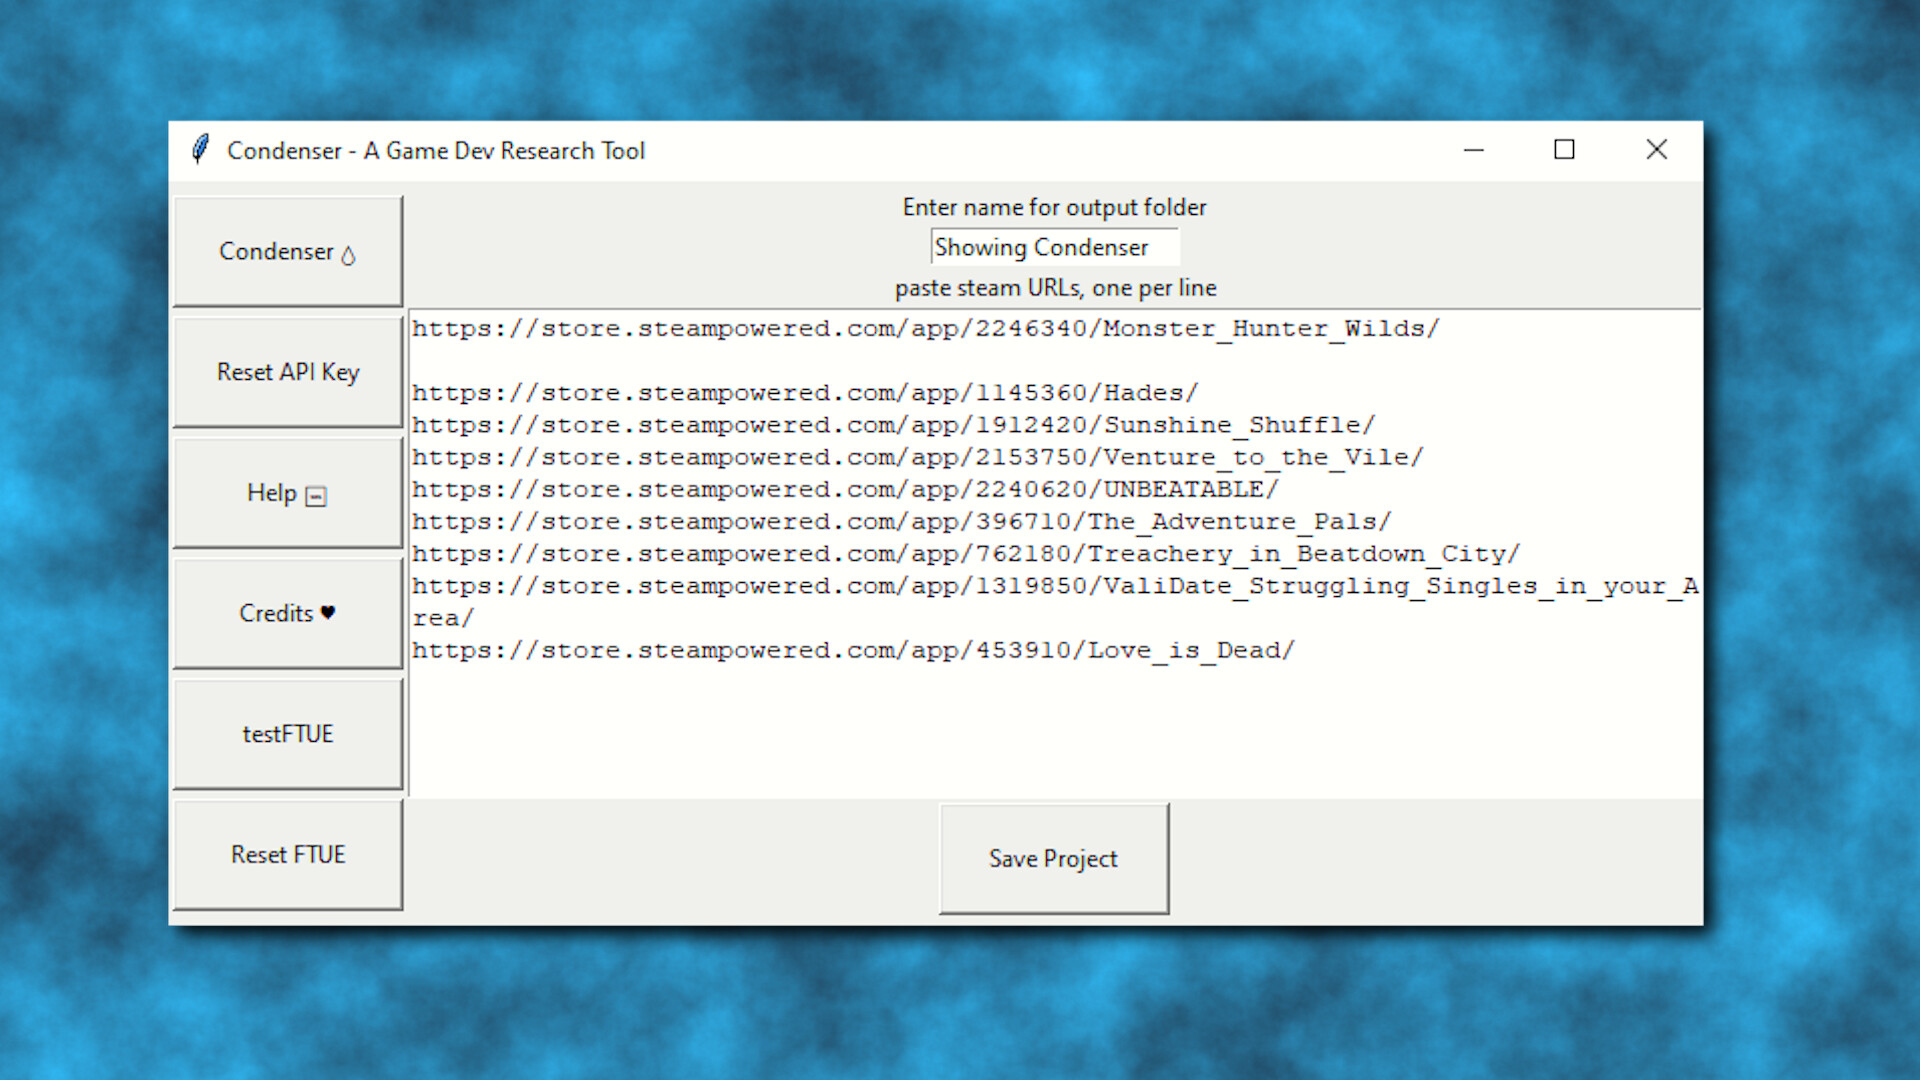Screen dimensions: 1920x1080
Task: Click Reset FTUE in the sidebar
Action: coord(287,854)
